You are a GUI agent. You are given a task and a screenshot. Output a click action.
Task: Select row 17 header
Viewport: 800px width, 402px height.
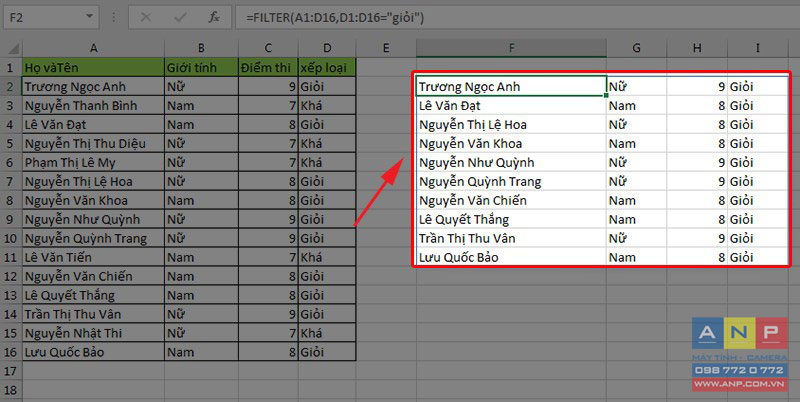[x=11, y=371]
